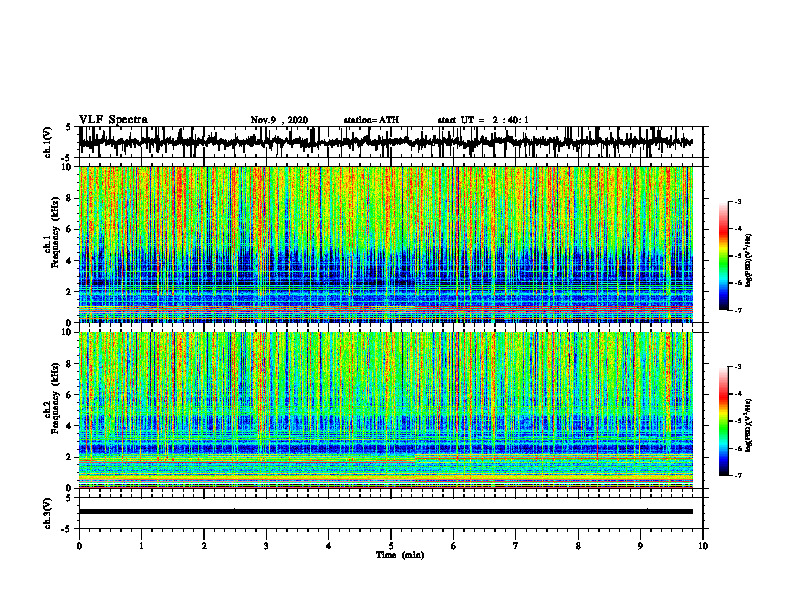Click the ch.3 flat black waveform bar

point(385,512)
